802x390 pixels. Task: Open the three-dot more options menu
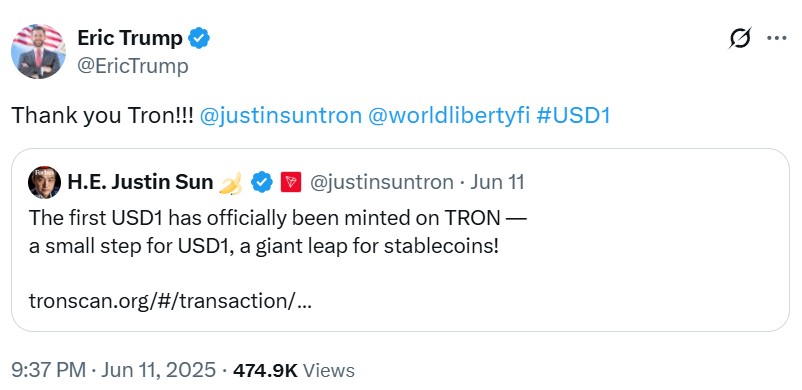coord(777,38)
